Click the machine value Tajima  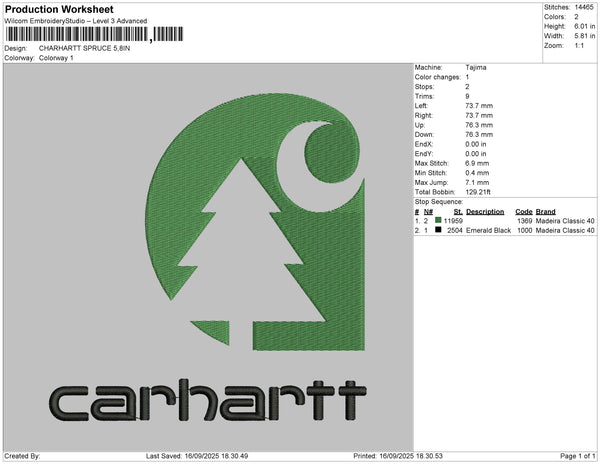tap(476, 67)
